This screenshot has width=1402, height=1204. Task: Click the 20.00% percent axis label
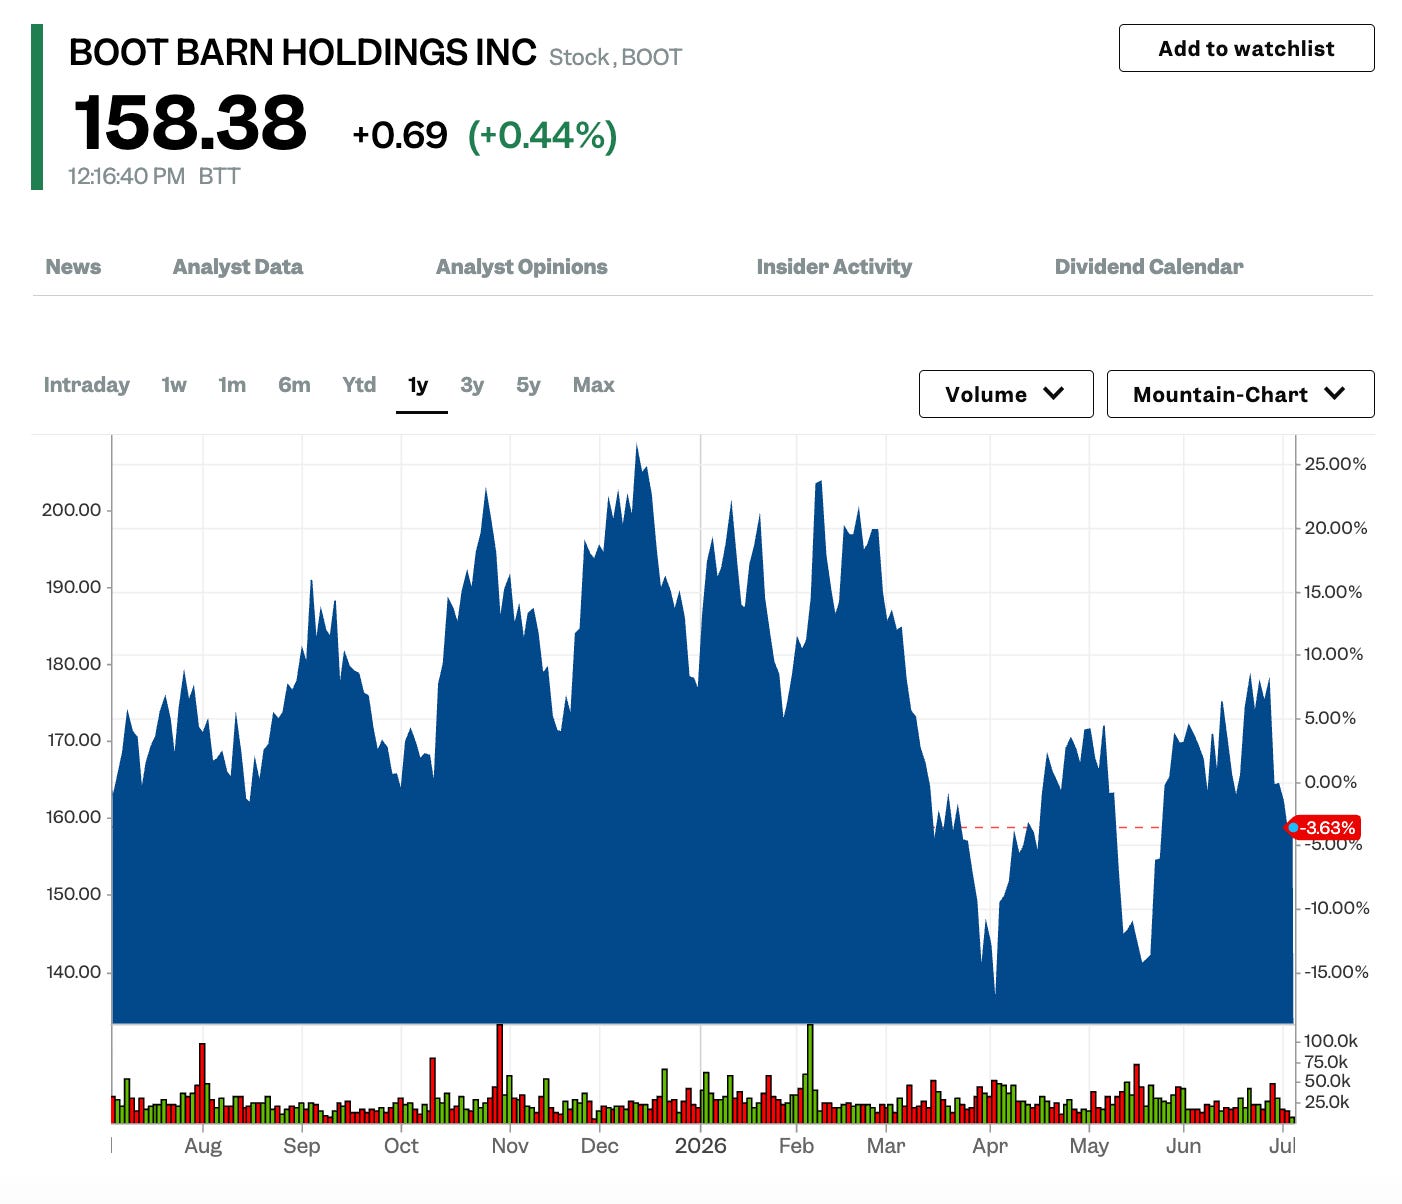[1336, 528]
